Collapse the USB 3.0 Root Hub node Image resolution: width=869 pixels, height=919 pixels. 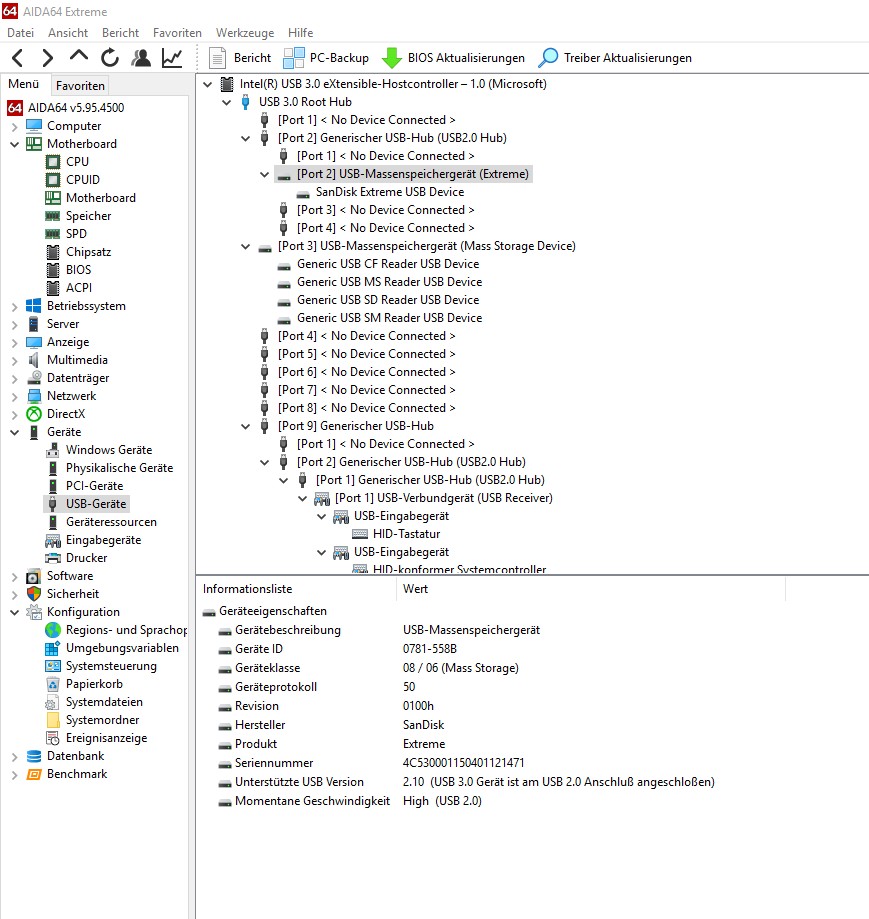227,102
